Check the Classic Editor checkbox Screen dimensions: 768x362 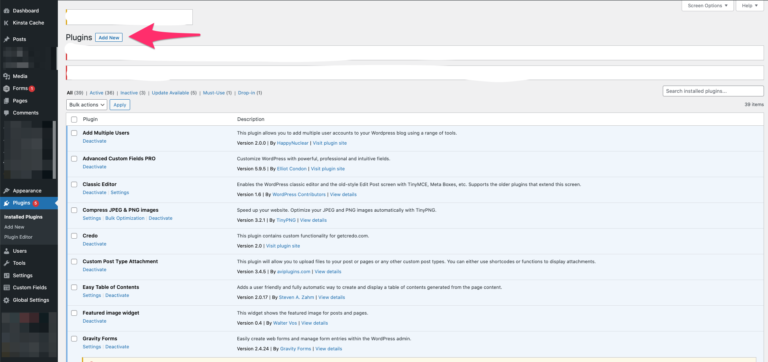(x=74, y=185)
